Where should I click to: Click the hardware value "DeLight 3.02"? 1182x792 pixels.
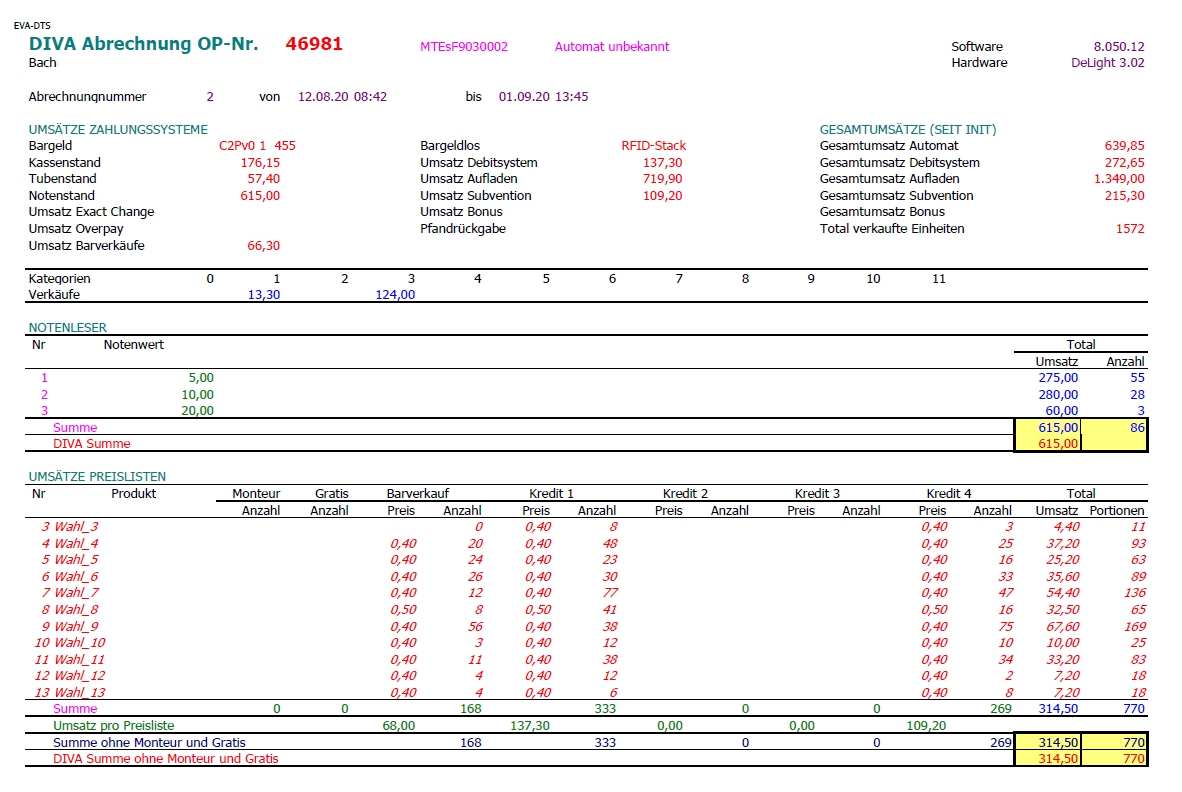1107,63
